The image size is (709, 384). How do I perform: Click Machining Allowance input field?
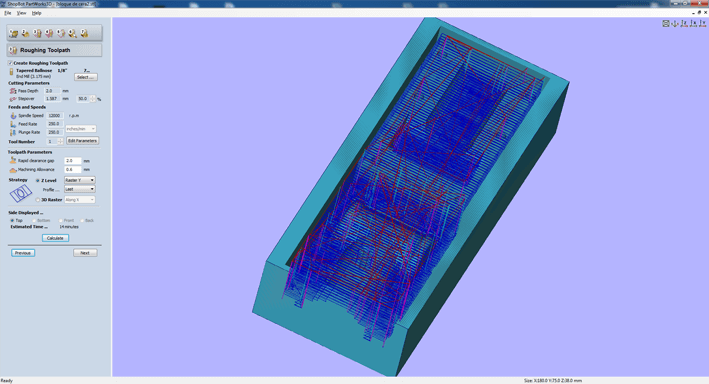click(x=72, y=170)
